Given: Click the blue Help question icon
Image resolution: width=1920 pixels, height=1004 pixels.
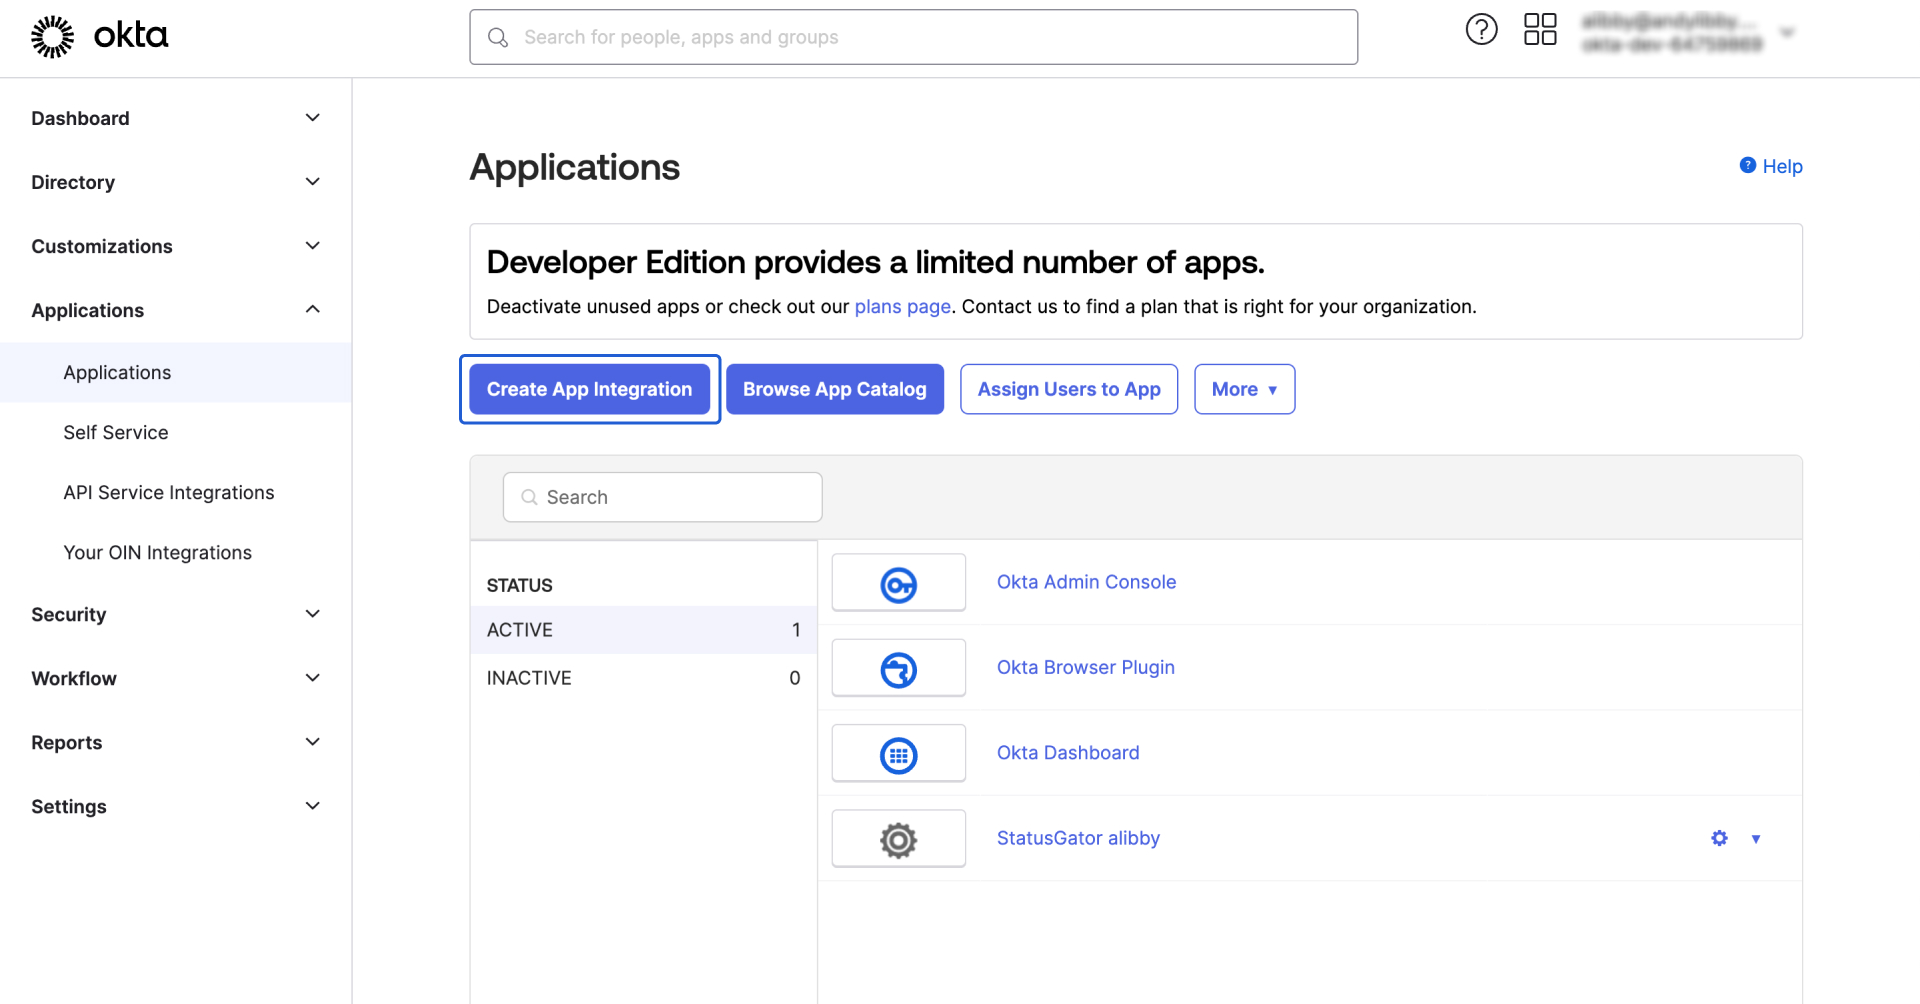Looking at the screenshot, I should [x=1747, y=165].
